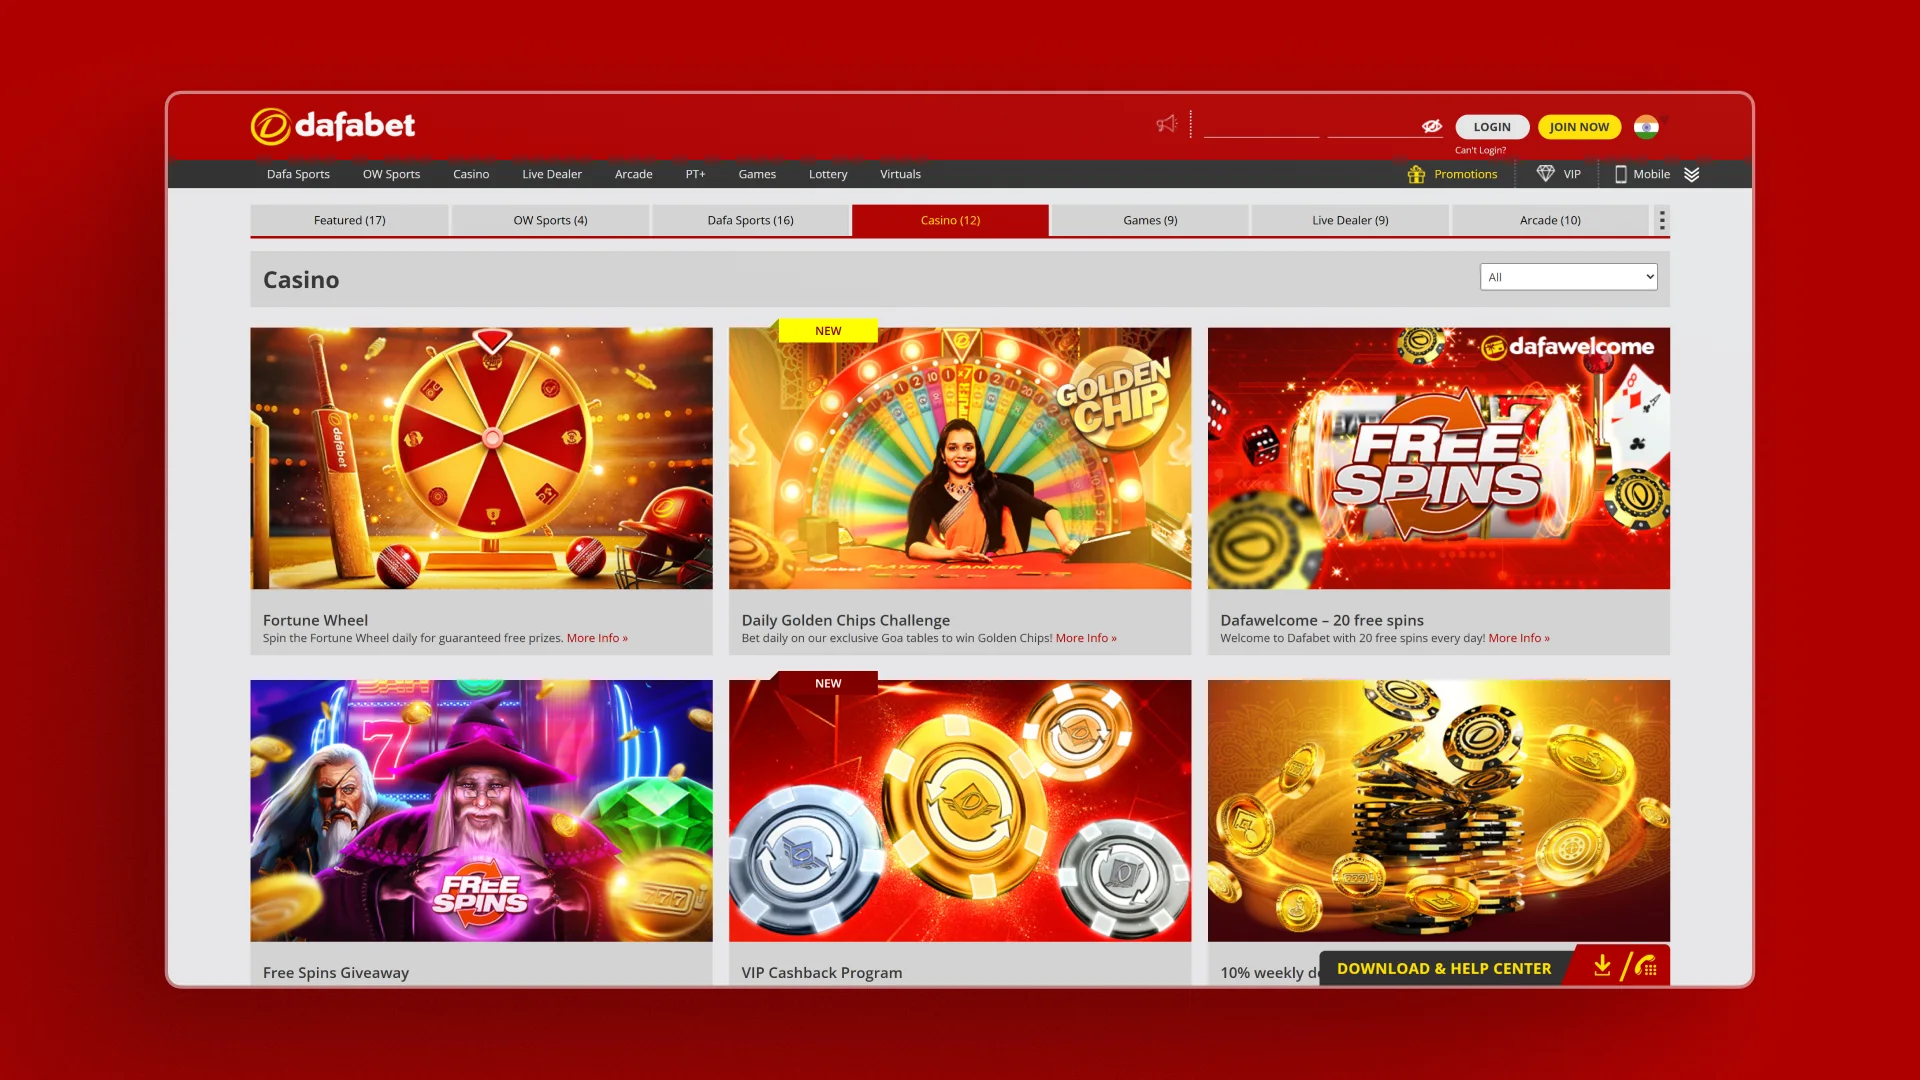The height and width of the screenshot is (1080, 1920).
Task: Open the VIP Cashback chips image
Action: 960,810
